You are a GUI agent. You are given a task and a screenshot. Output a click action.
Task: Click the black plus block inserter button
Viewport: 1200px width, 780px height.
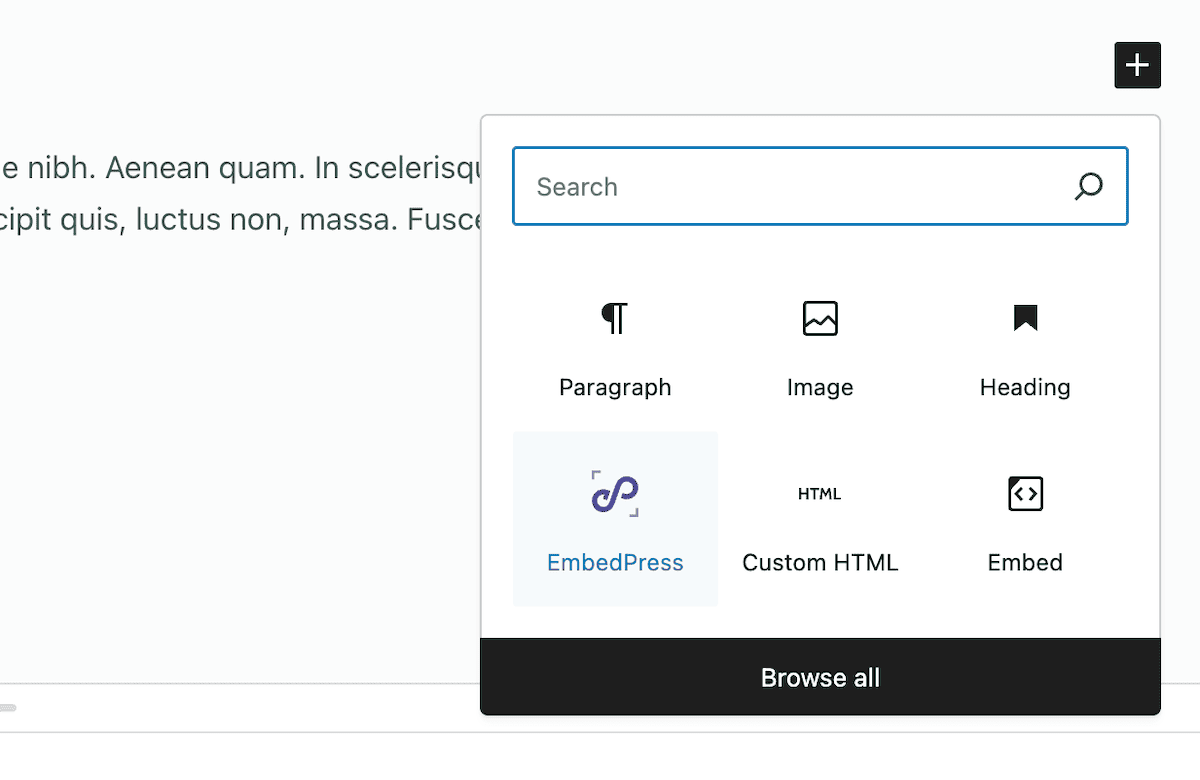click(x=1137, y=65)
